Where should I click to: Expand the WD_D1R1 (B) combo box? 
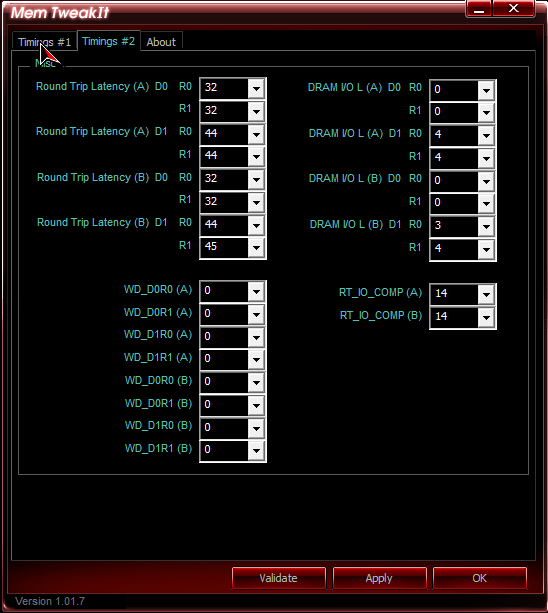pos(256,450)
